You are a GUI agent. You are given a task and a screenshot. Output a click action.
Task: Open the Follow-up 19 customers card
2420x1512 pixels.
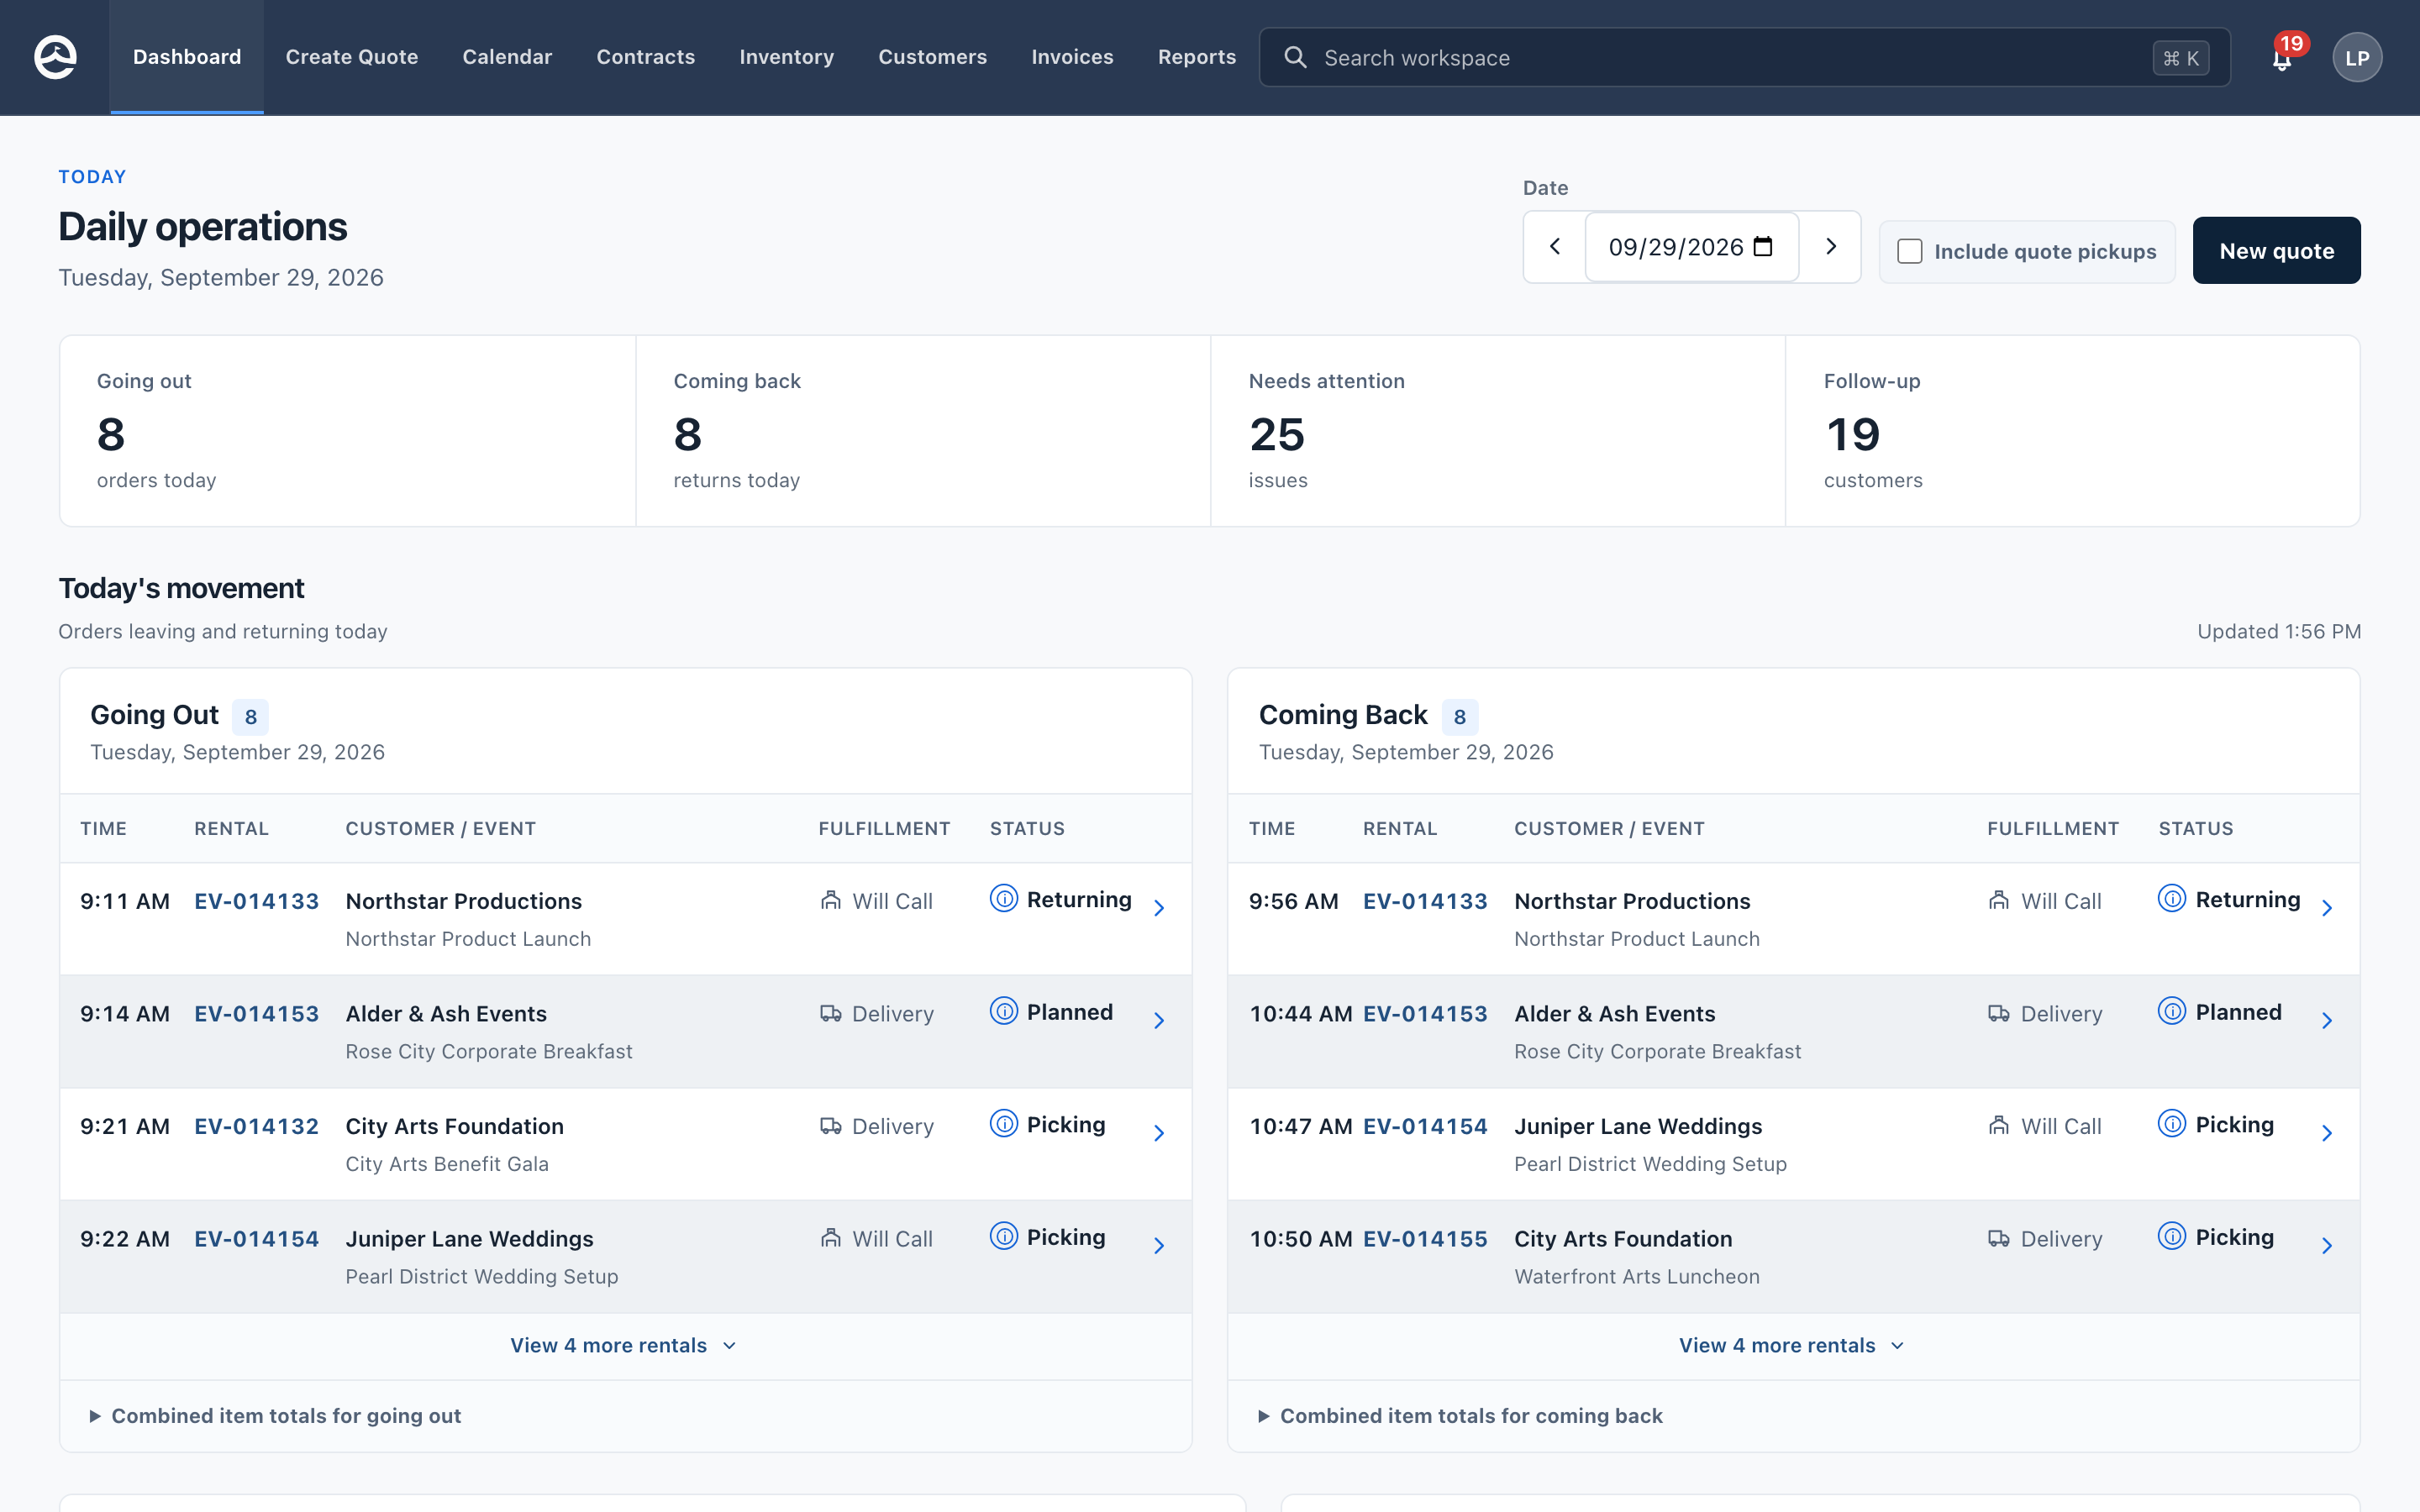pos(2072,431)
